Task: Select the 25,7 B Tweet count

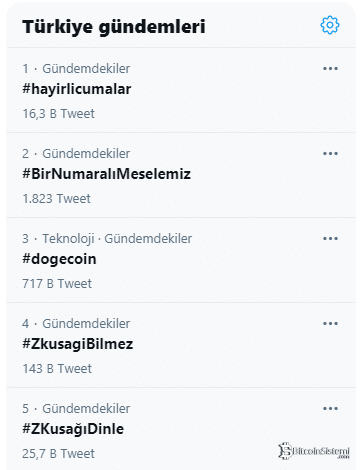Action: [x=58, y=454]
